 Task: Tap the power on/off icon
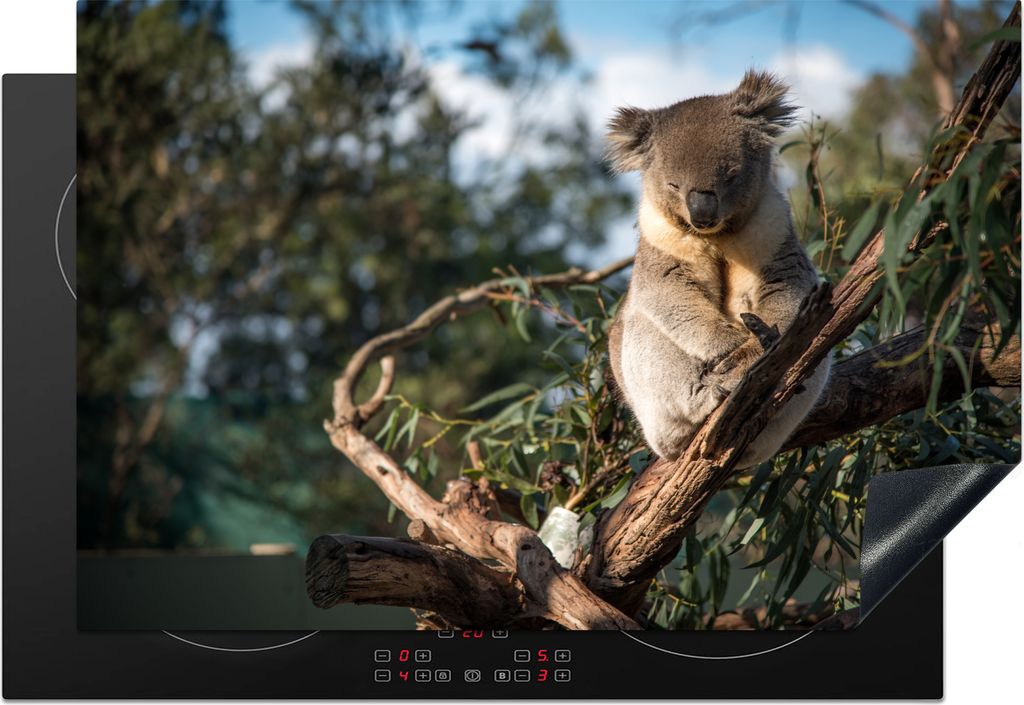(x=473, y=676)
